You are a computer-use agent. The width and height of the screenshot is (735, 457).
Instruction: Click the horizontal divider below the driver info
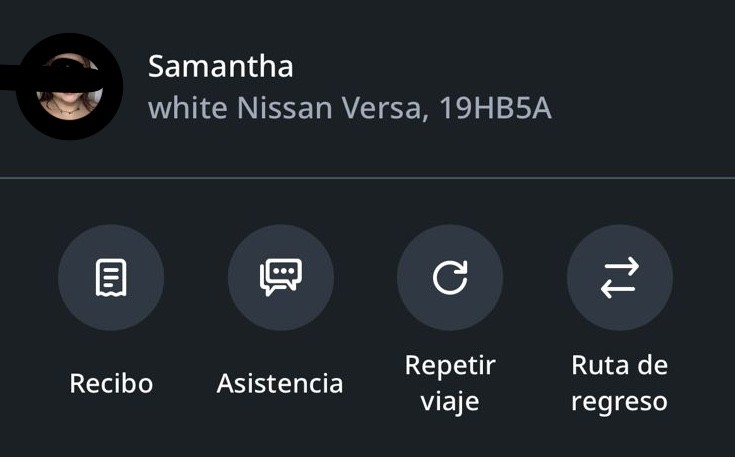tap(368, 178)
